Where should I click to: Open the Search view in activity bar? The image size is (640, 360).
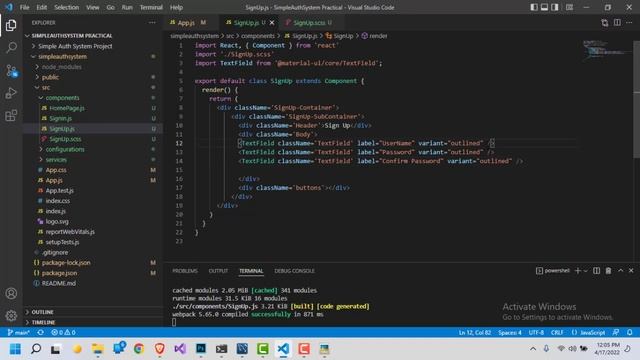point(11,48)
